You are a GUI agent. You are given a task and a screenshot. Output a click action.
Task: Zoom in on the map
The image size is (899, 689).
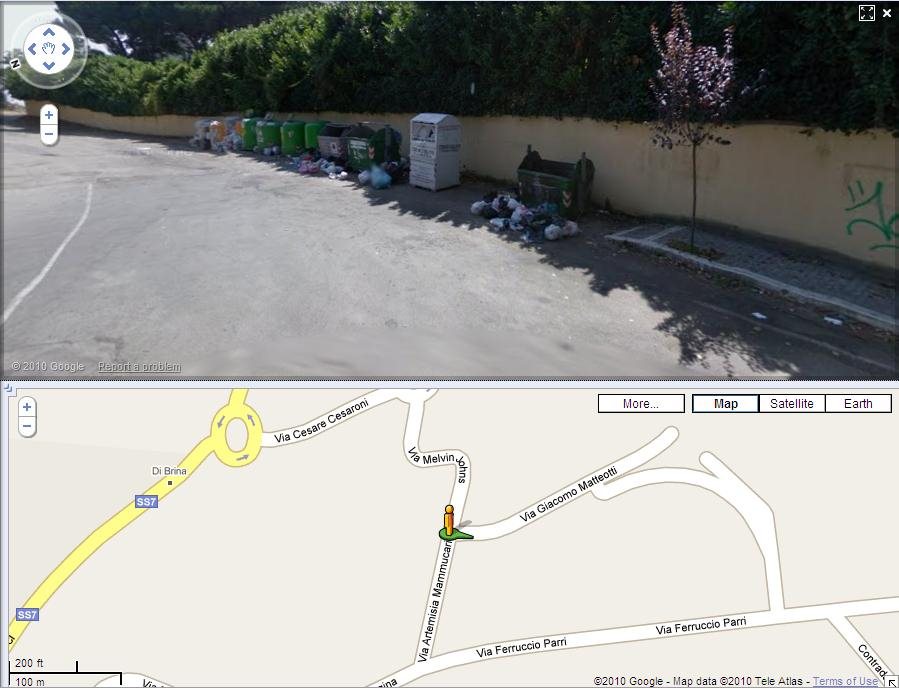(27, 408)
